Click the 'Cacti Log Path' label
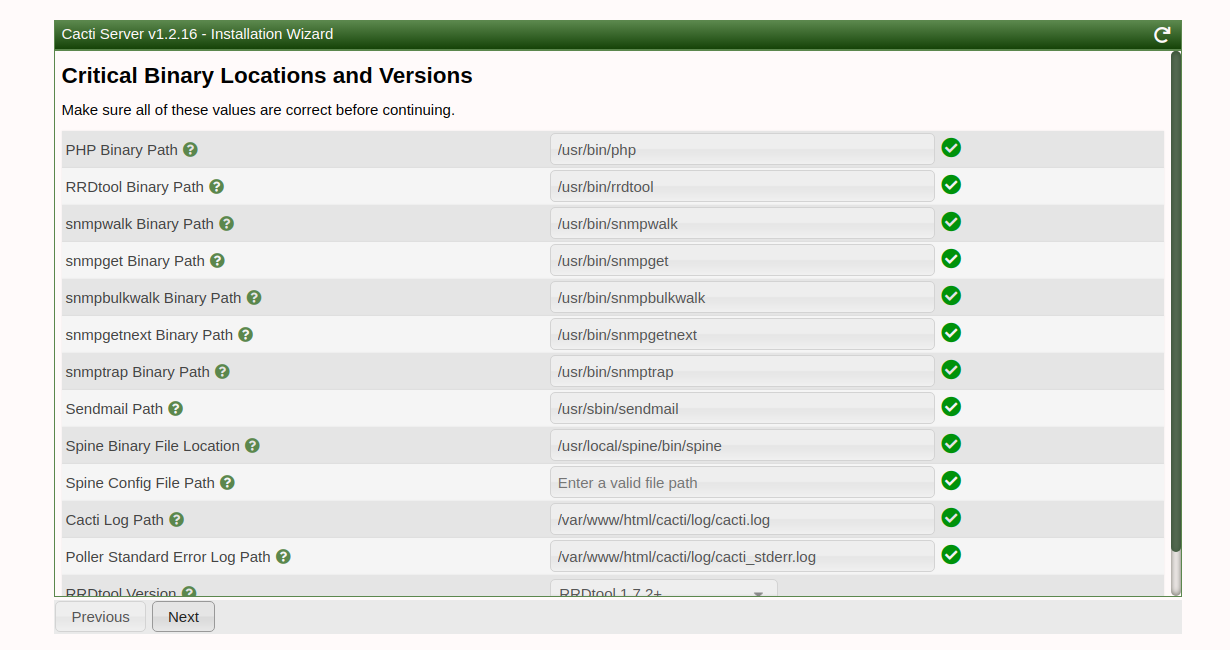 pos(115,520)
